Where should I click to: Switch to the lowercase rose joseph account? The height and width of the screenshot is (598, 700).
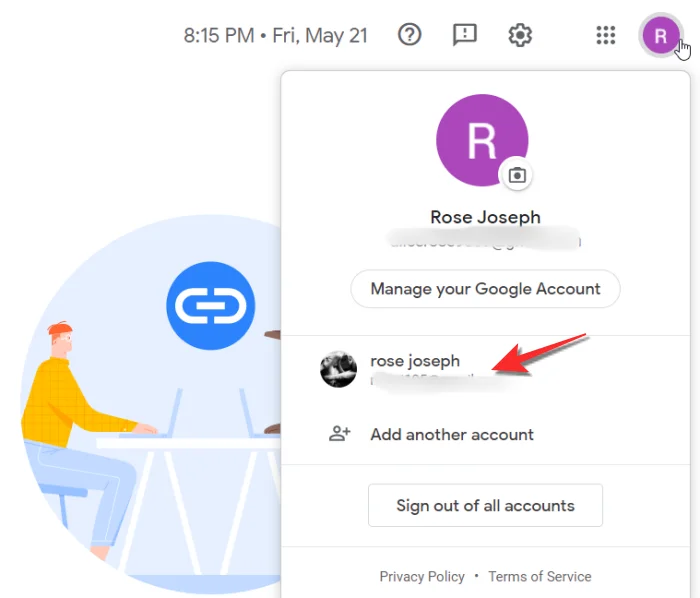click(415, 361)
